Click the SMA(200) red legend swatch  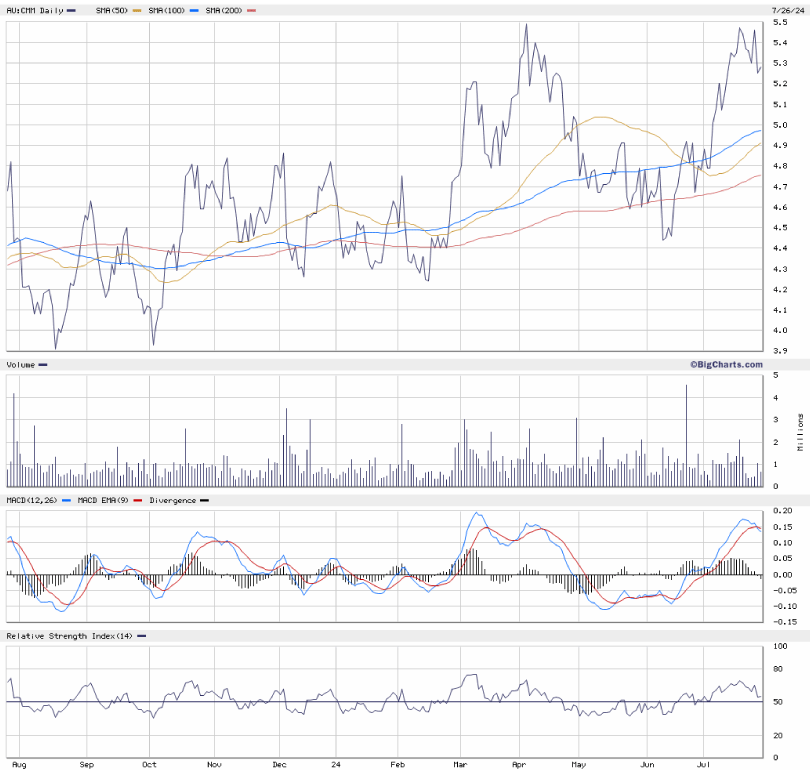pos(251,10)
